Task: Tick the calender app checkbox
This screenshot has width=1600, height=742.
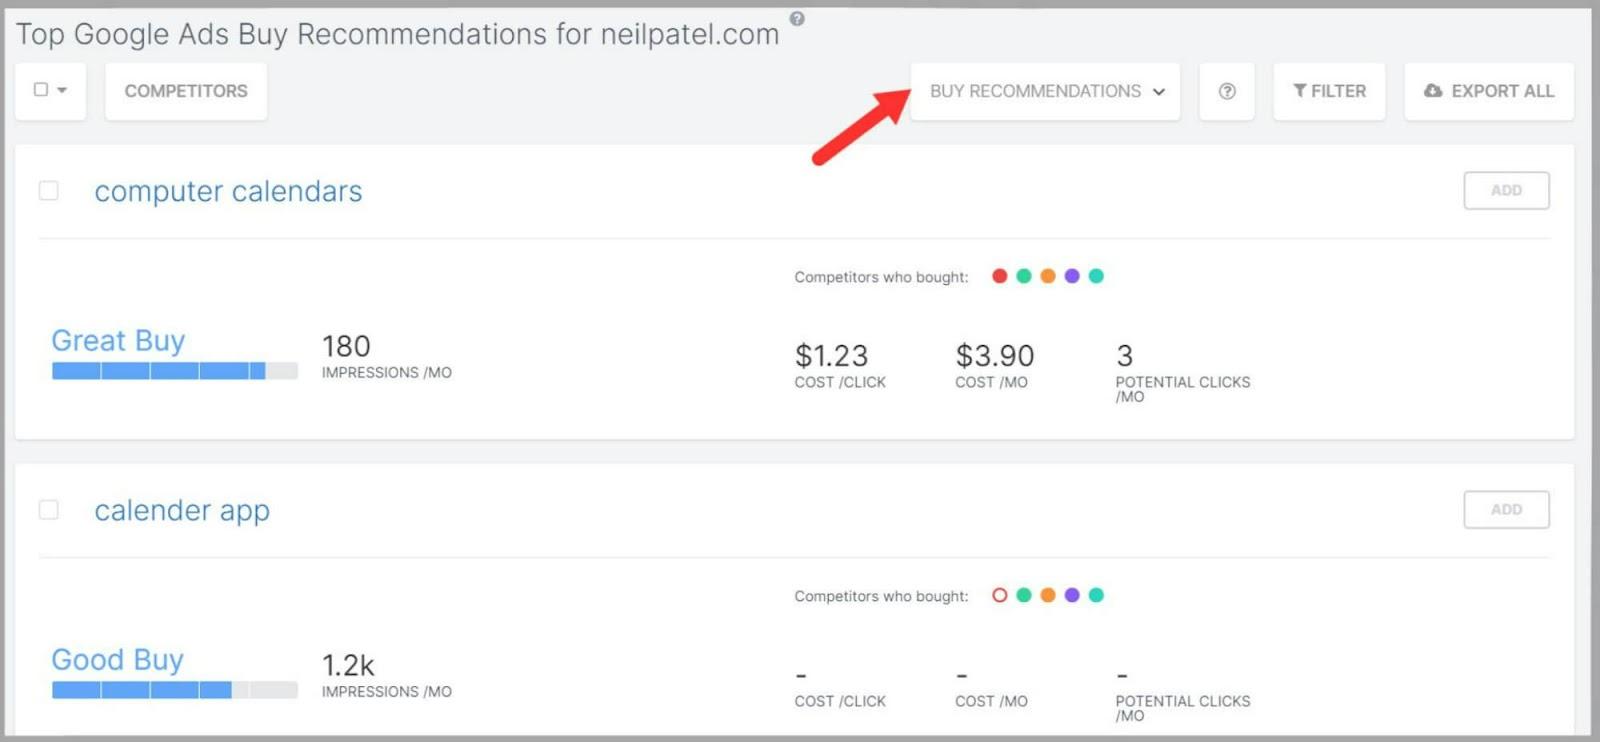Action: [x=48, y=510]
